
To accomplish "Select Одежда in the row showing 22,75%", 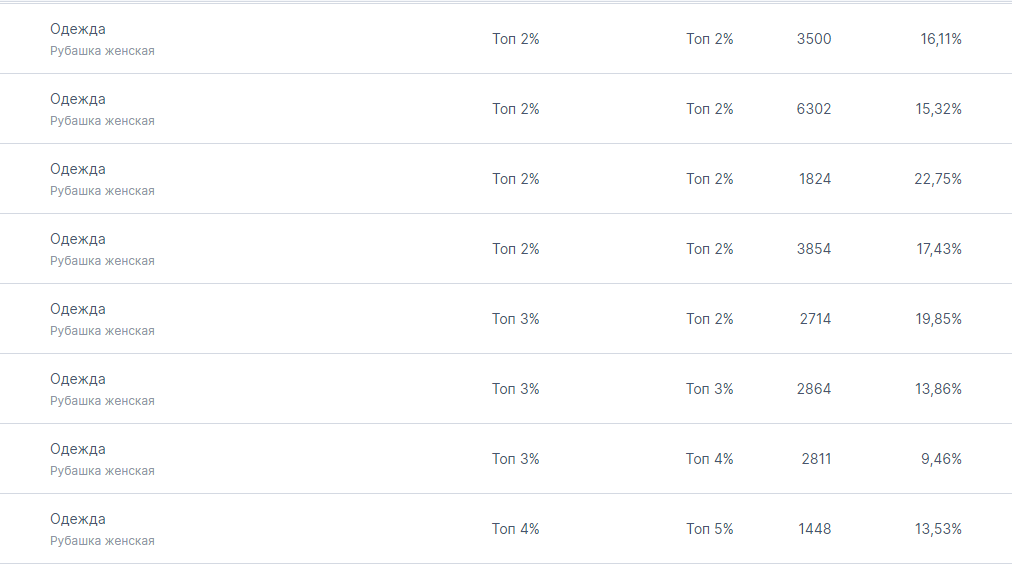I will [x=78, y=169].
